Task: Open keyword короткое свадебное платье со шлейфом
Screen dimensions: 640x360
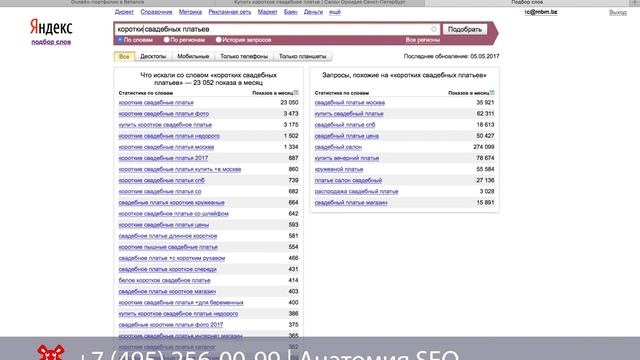Action: point(173,213)
